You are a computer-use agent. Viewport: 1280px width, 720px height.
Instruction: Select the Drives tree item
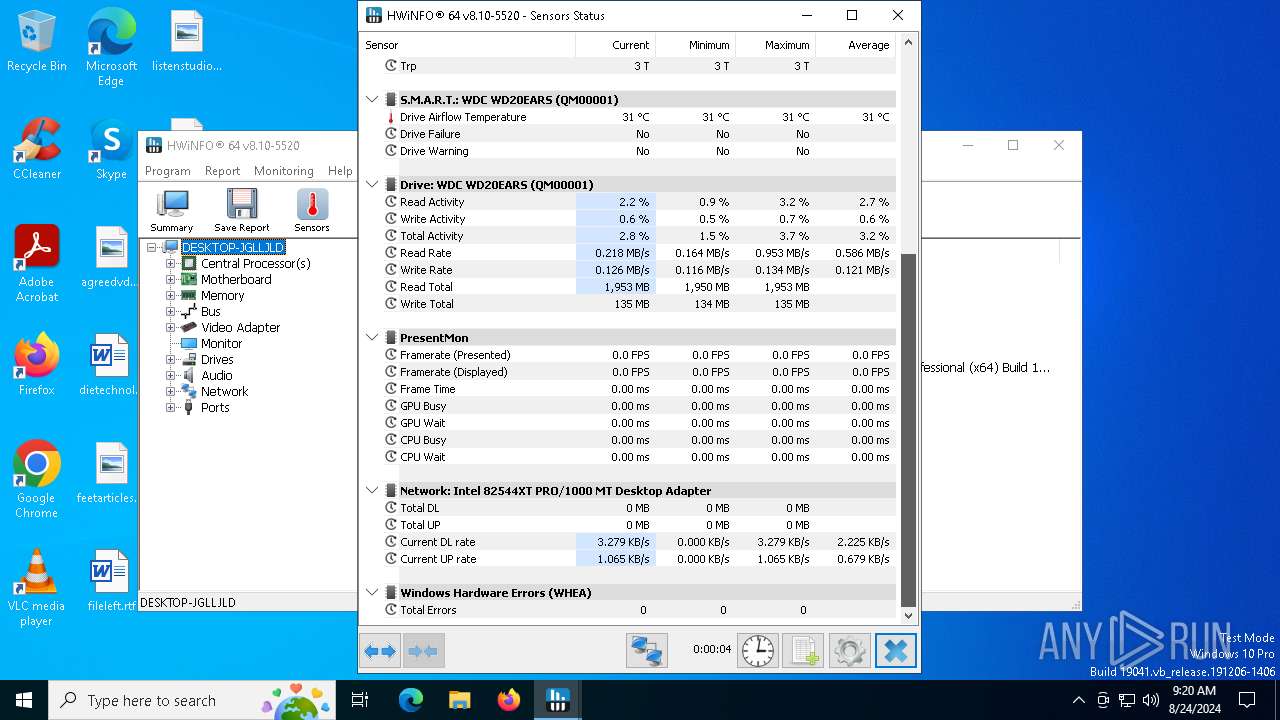(x=217, y=360)
